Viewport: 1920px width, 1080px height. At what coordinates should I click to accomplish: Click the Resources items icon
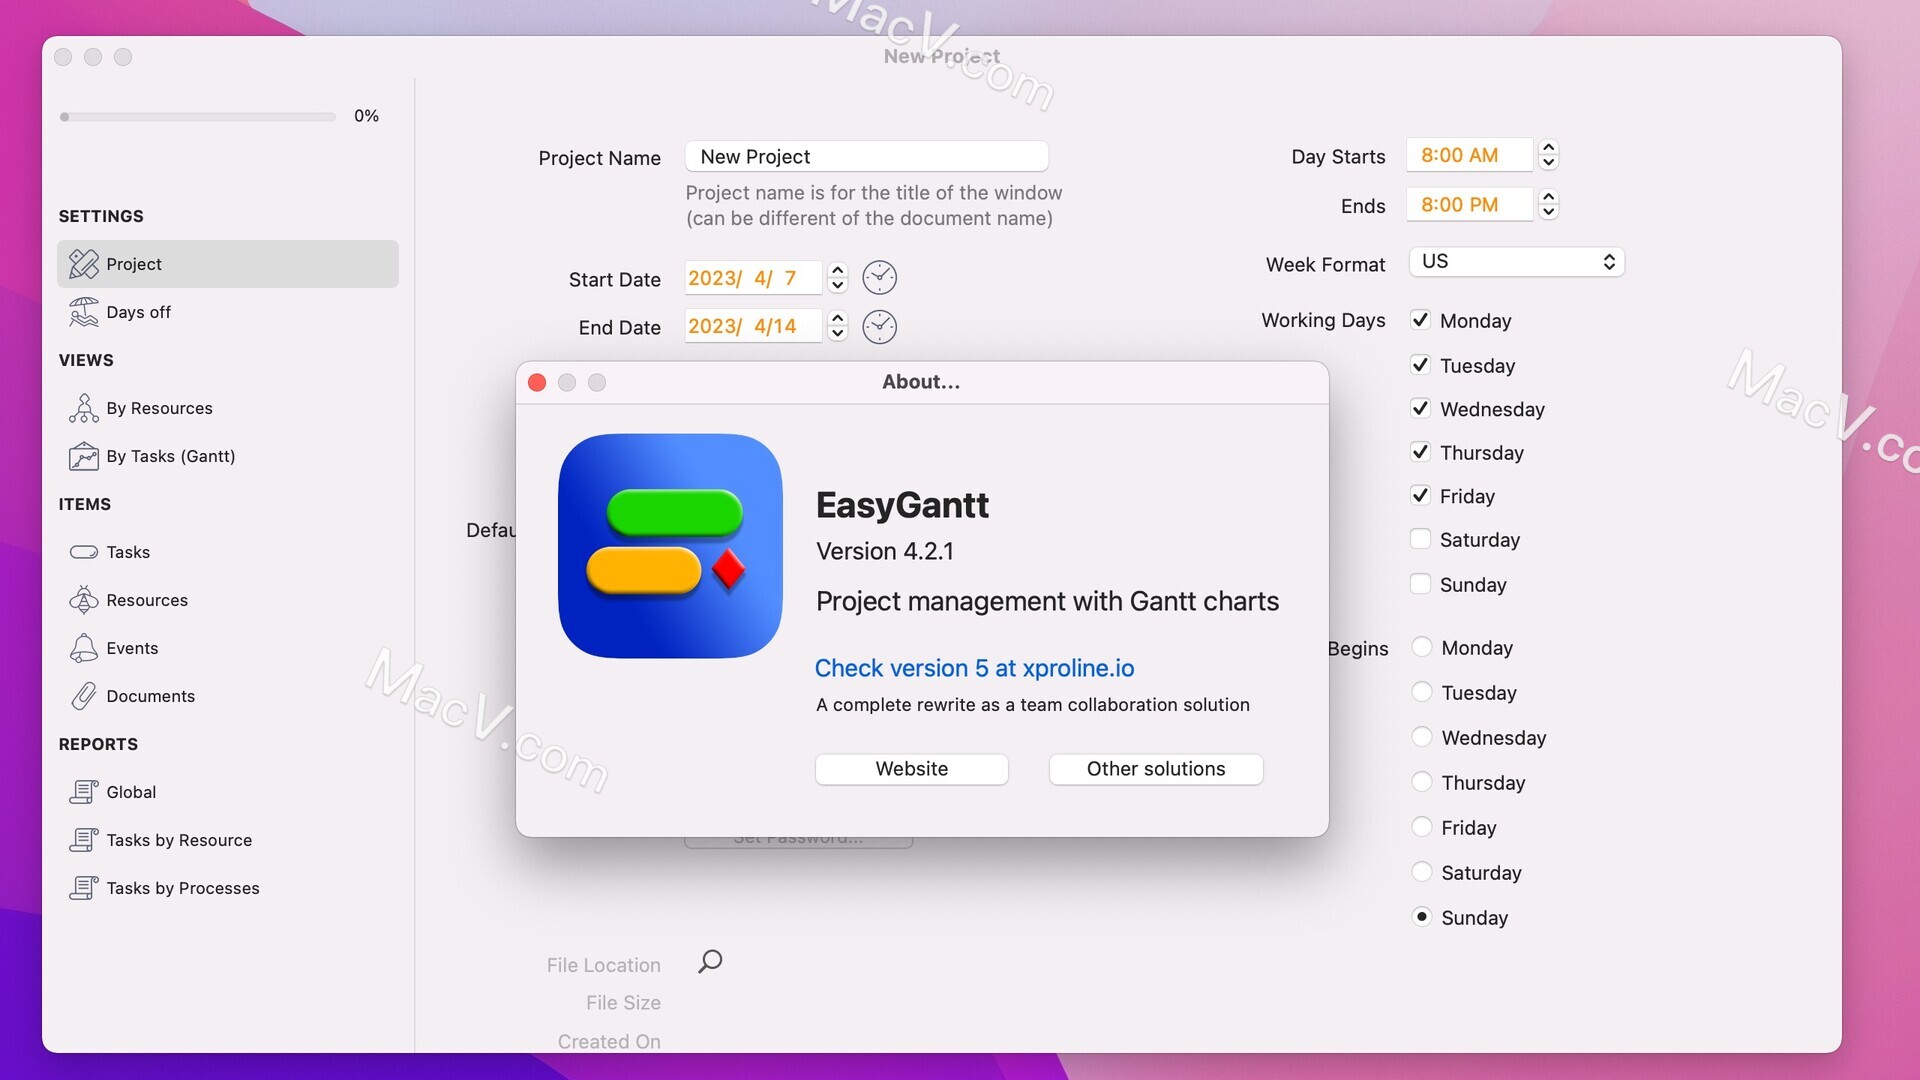tap(83, 599)
